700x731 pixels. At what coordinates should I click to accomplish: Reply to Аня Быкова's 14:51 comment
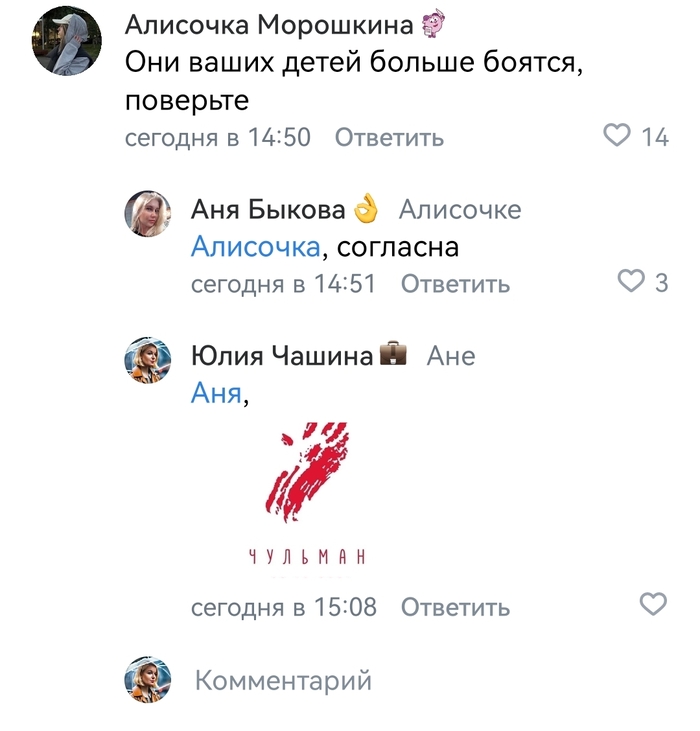click(x=455, y=283)
